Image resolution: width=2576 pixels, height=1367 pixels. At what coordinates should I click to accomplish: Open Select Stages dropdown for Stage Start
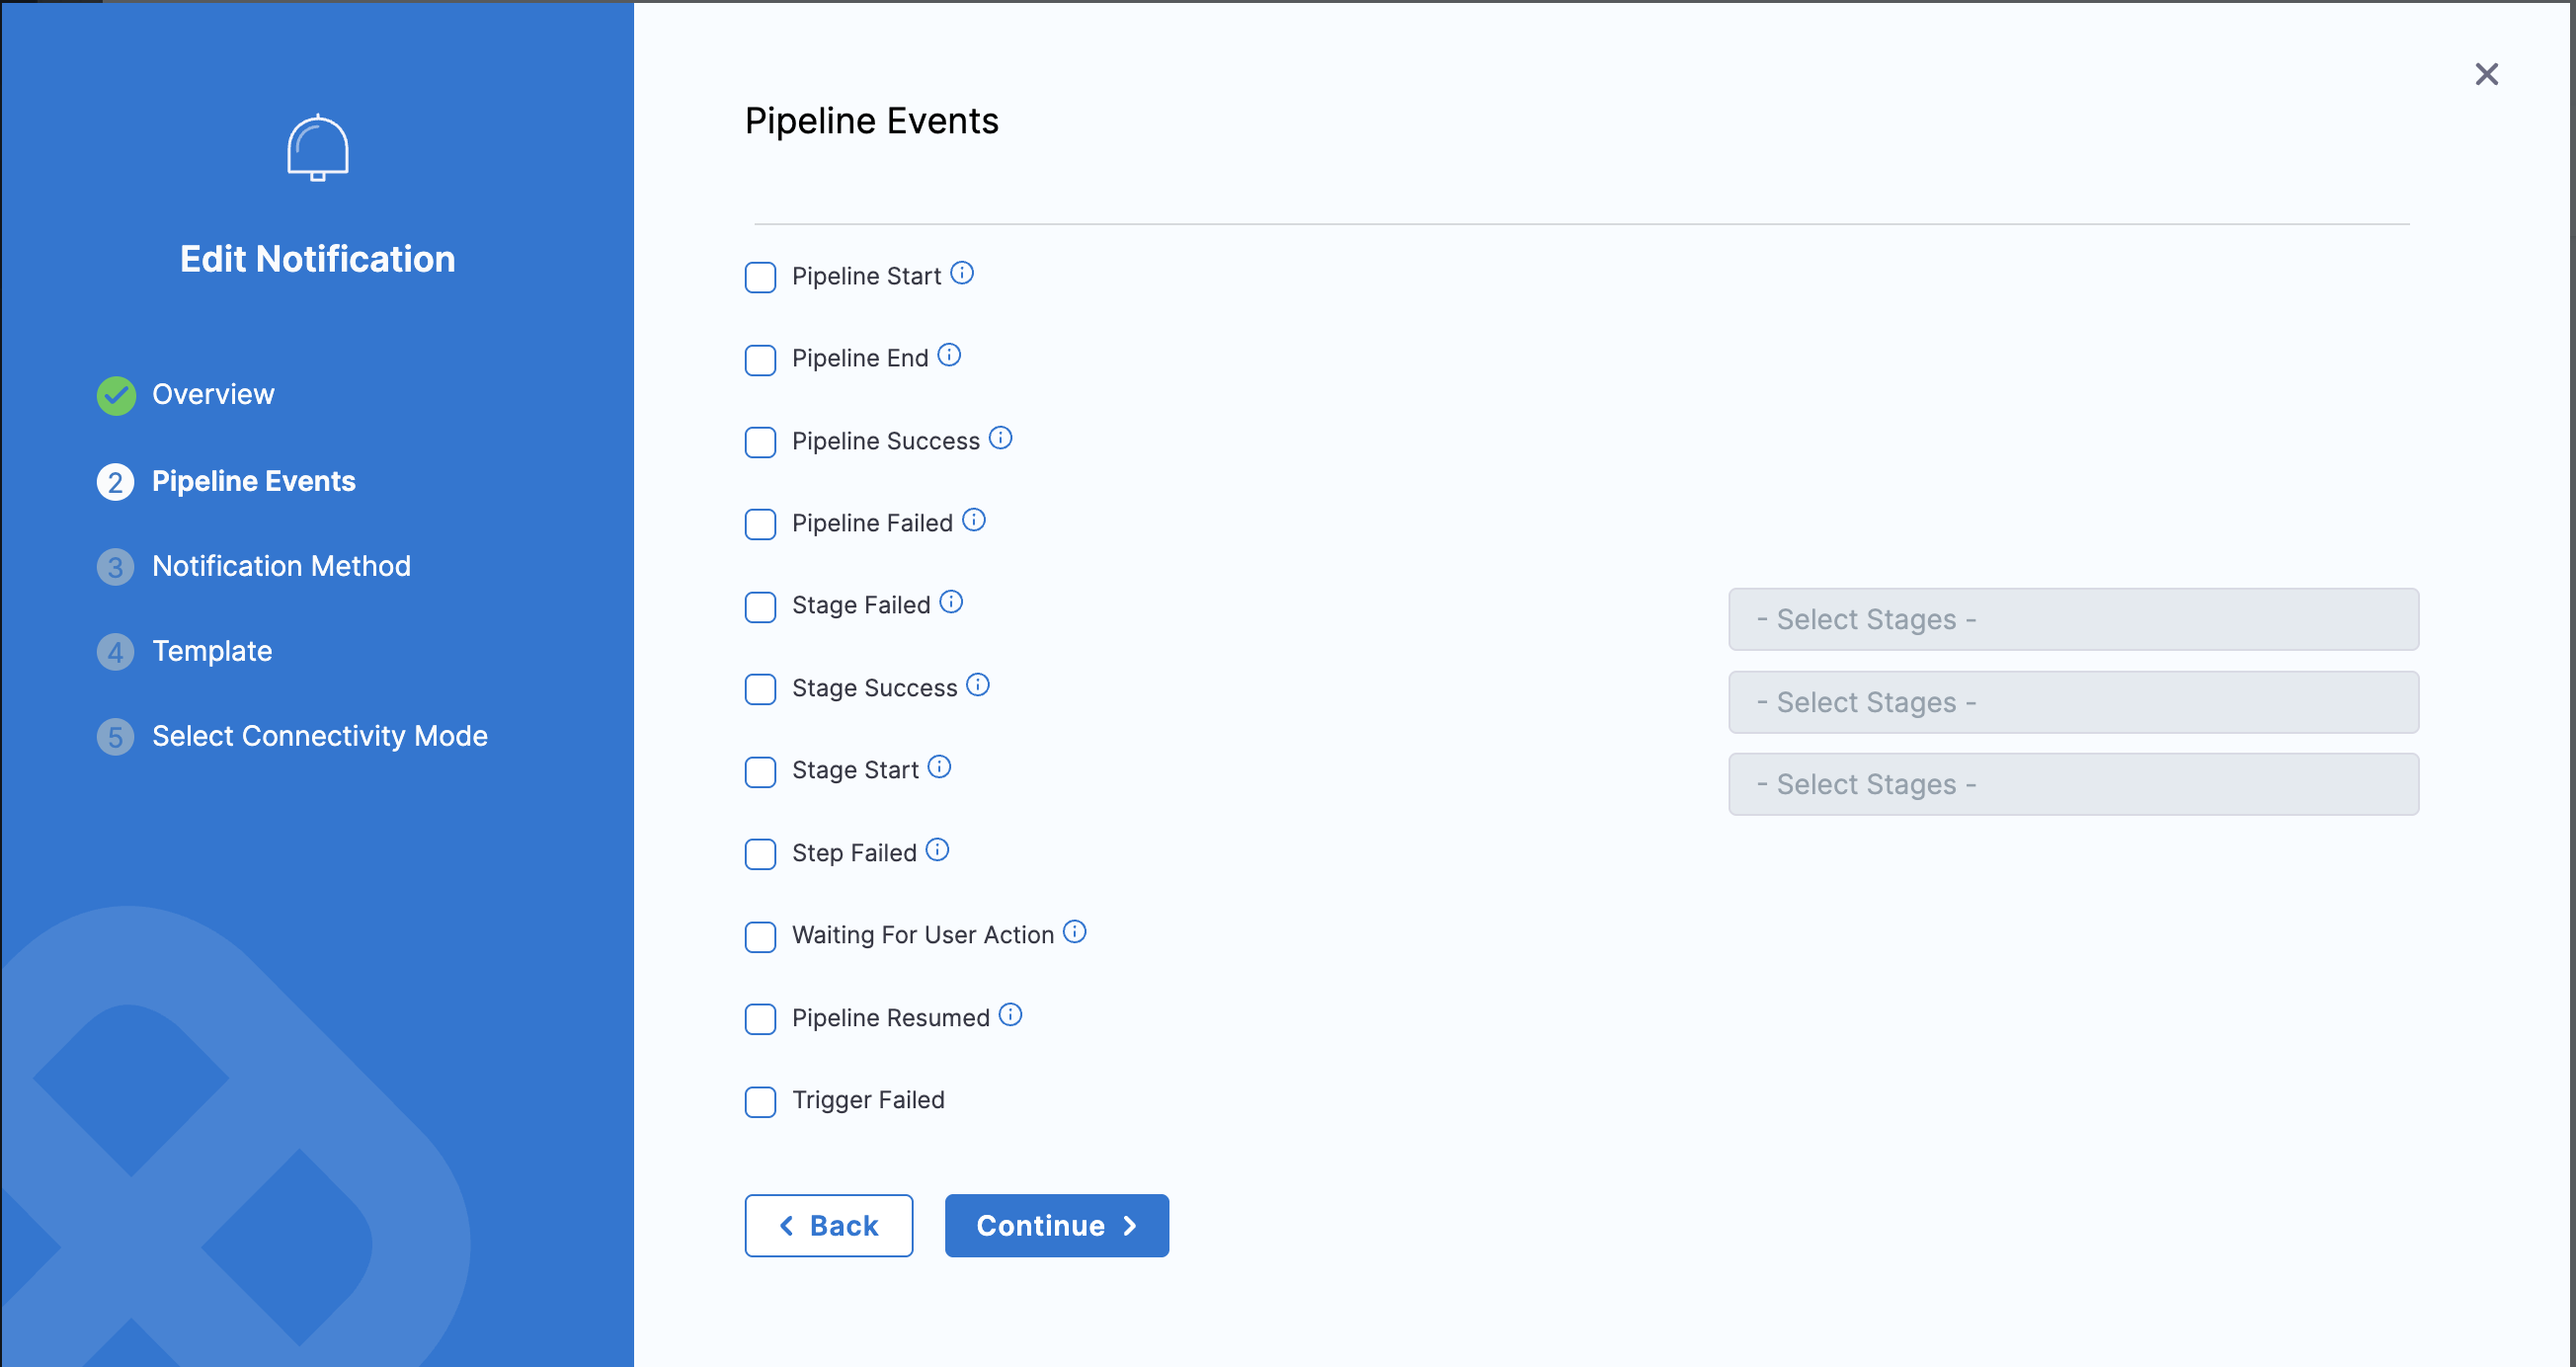[x=2072, y=784]
